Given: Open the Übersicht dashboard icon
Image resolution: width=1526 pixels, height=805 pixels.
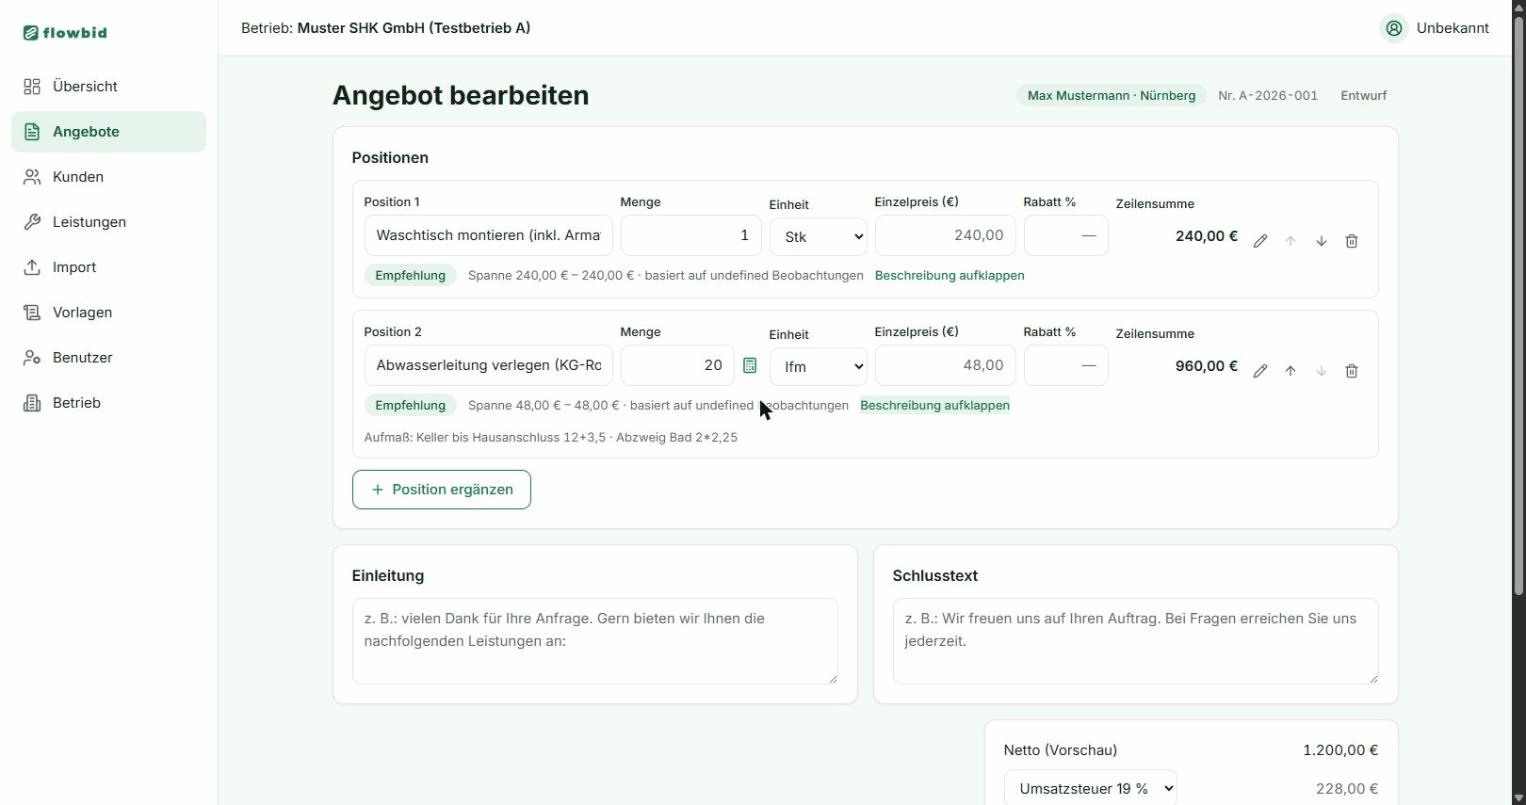Looking at the screenshot, I should pyautogui.click(x=32, y=86).
